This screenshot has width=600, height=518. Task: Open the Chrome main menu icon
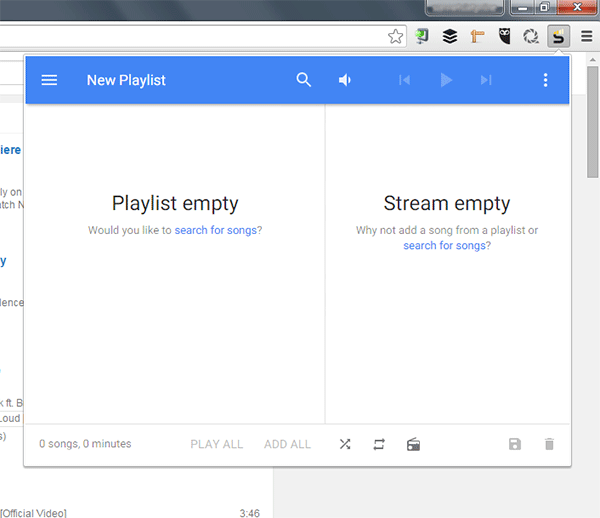[587, 36]
